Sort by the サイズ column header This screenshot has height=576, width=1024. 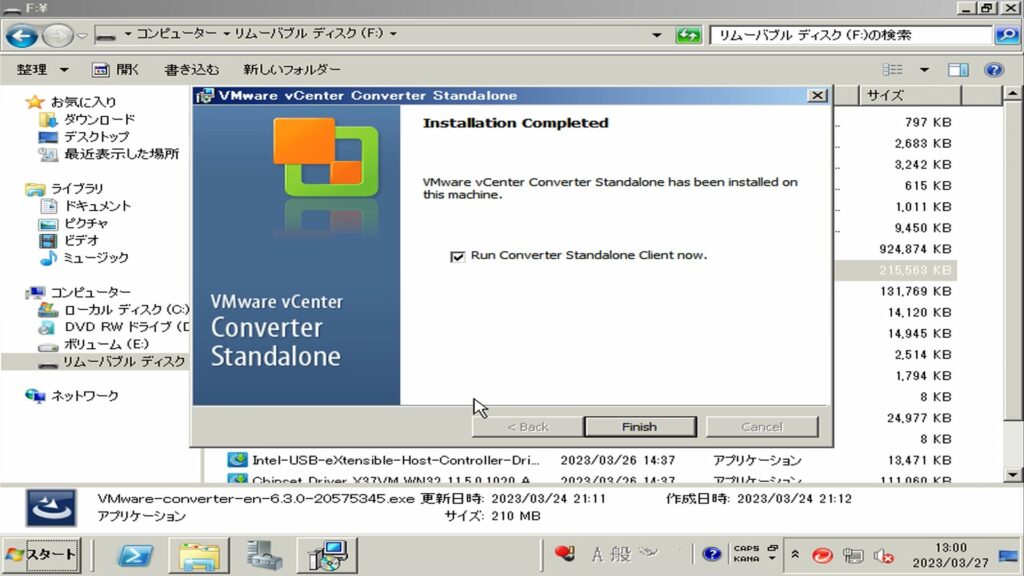(x=910, y=95)
